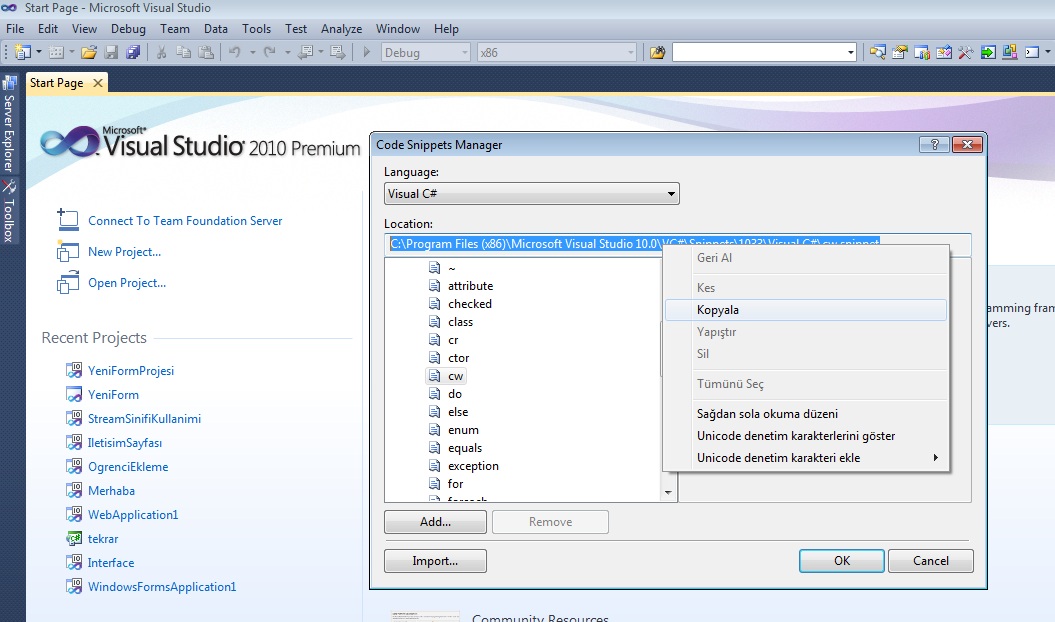Viewport: 1055px width, 622px height.
Task: Select the exception snippet in the list
Action: click(x=473, y=466)
